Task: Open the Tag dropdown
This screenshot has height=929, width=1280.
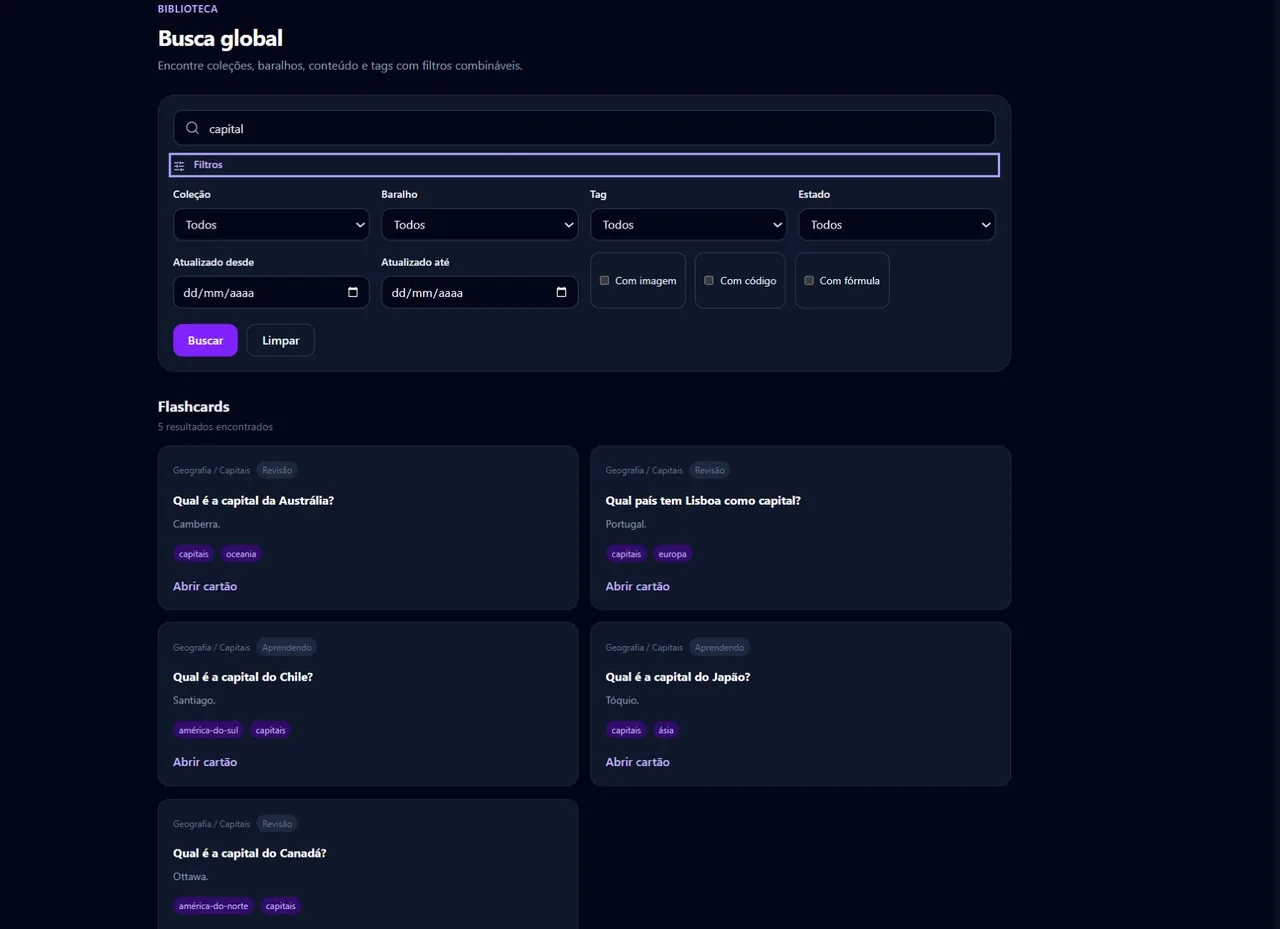Action: click(x=688, y=225)
